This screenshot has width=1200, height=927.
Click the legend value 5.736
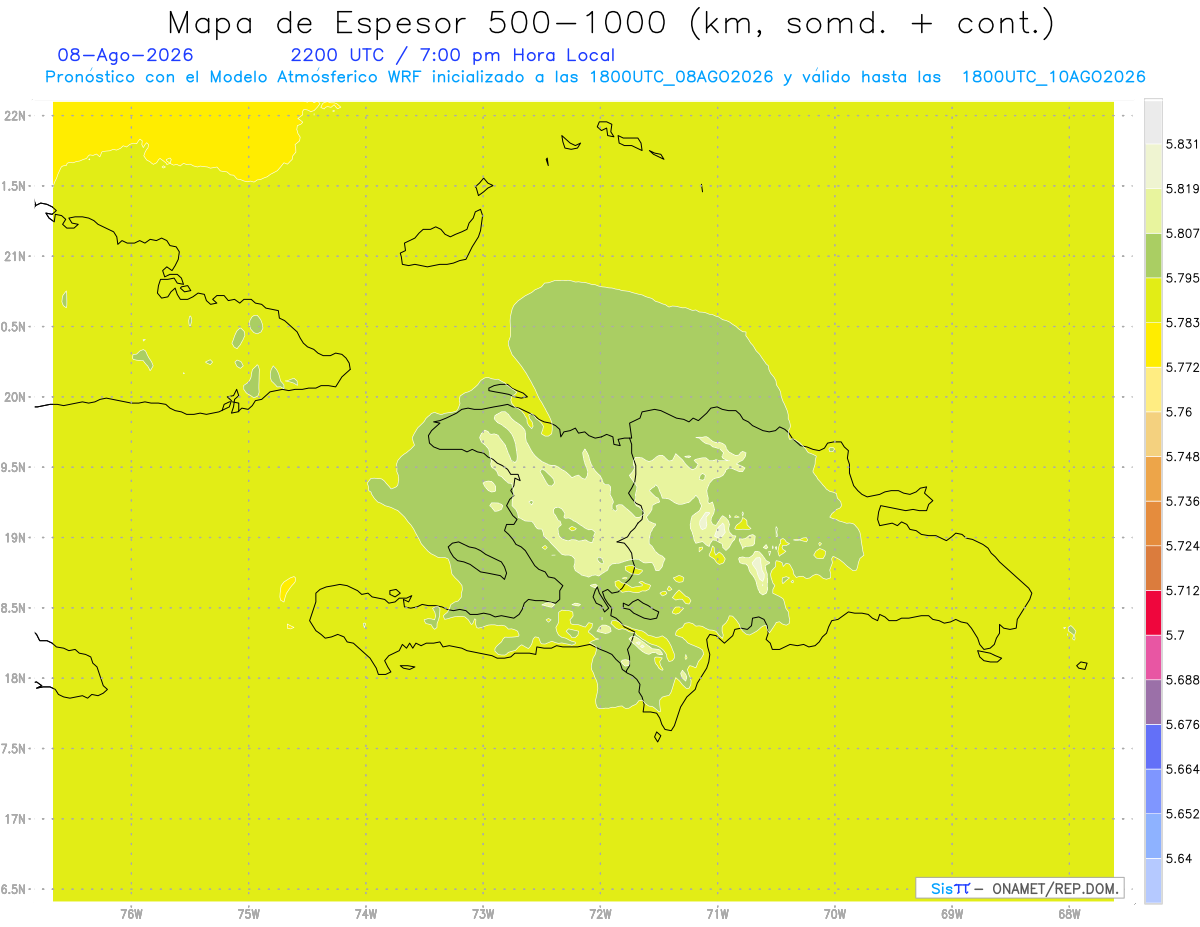(1182, 501)
